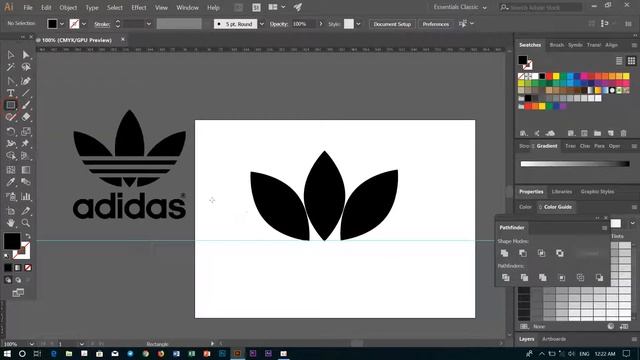The width and height of the screenshot is (640, 360).
Task: Click the Trim pathfinder icon
Action: [x=524, y=278]
